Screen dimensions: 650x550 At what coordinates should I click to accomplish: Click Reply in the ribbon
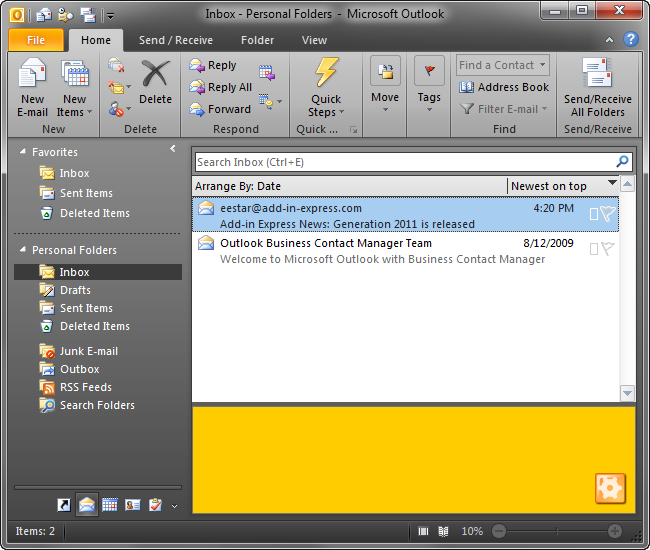coord(213,65)
